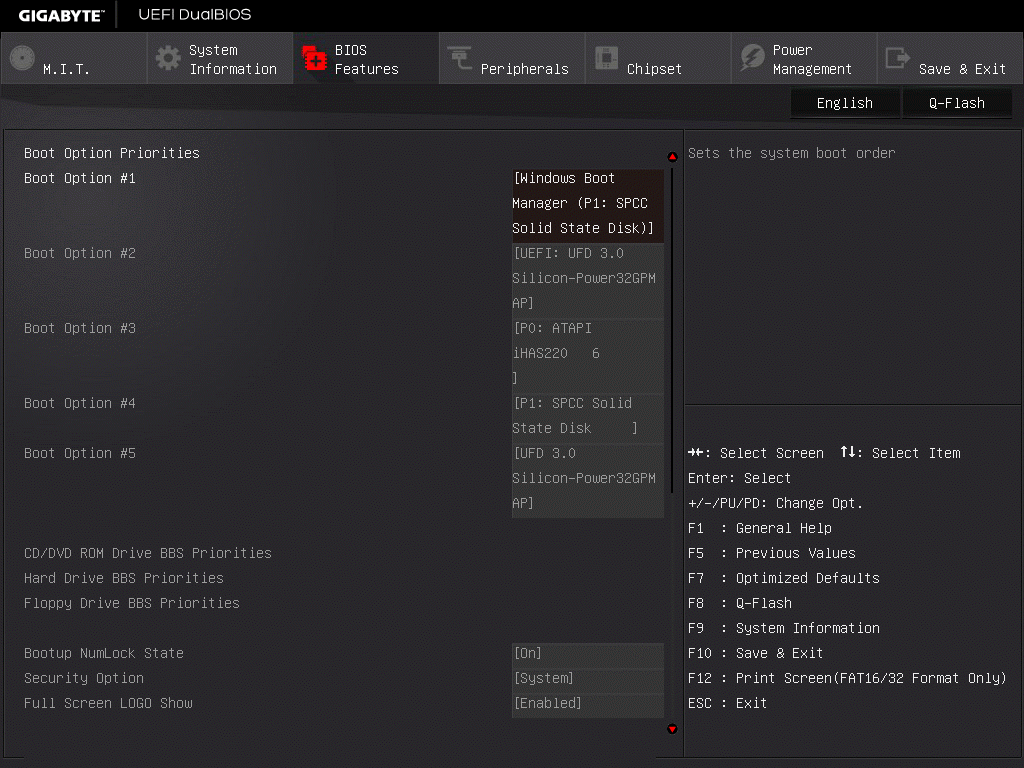Click the English language button
1024x768 pixels.
[845, 103]
